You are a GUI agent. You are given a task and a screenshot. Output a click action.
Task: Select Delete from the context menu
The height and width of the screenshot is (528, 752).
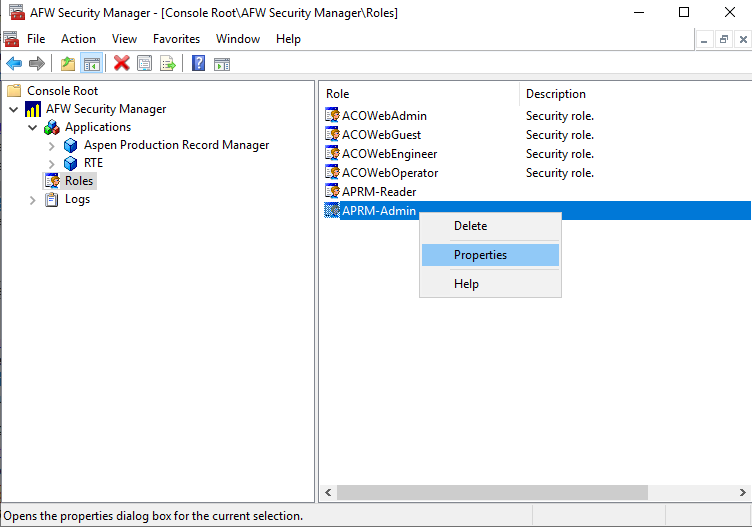point(470,226)
